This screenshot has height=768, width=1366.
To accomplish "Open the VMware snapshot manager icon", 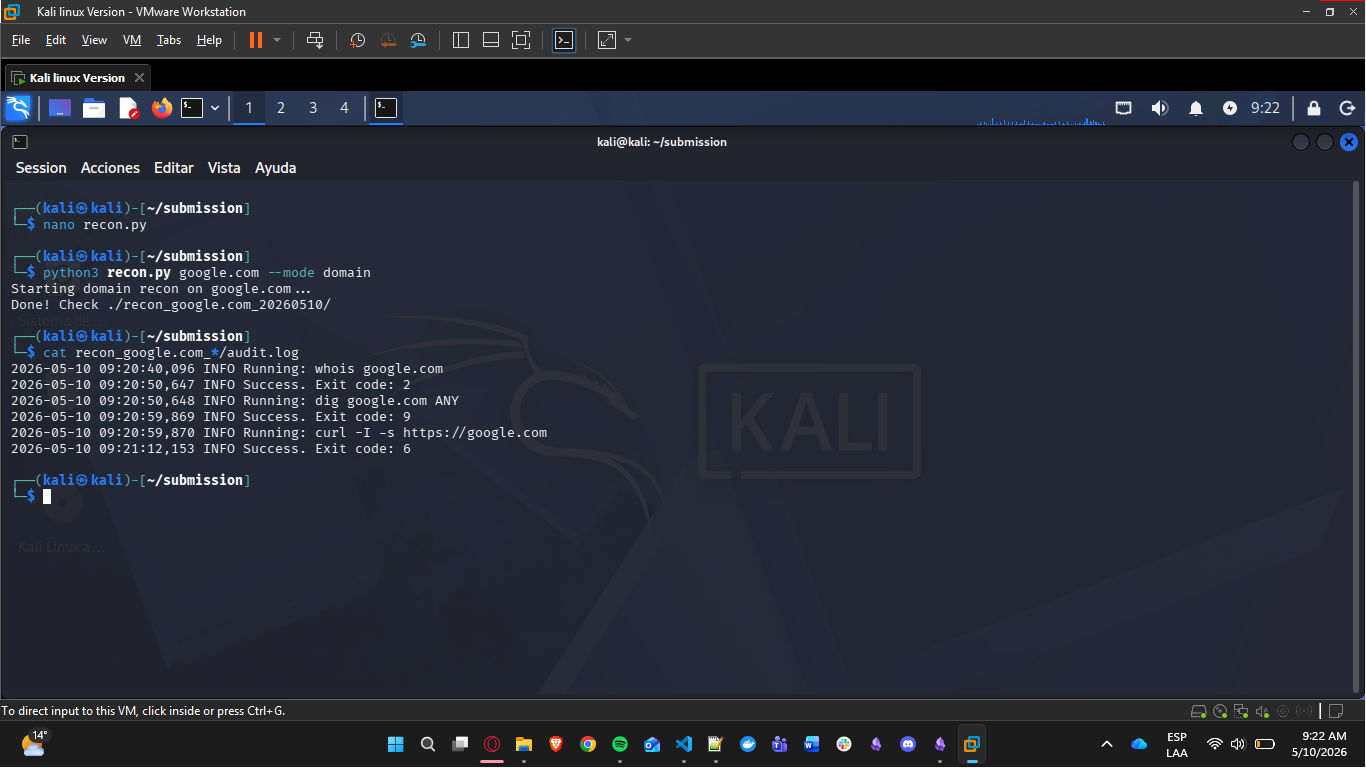I will [419, 40].
